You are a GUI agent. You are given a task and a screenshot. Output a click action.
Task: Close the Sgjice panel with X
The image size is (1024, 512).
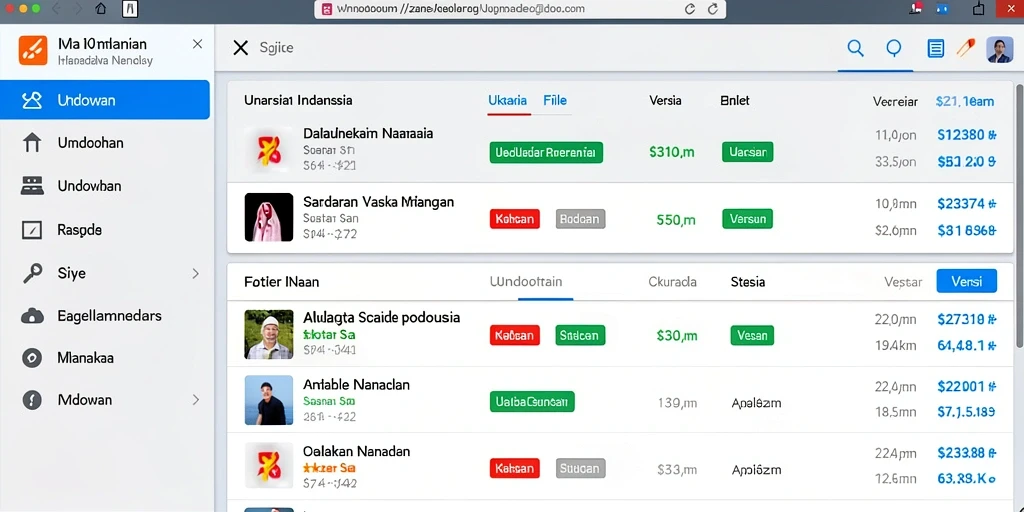click(240, 48)
